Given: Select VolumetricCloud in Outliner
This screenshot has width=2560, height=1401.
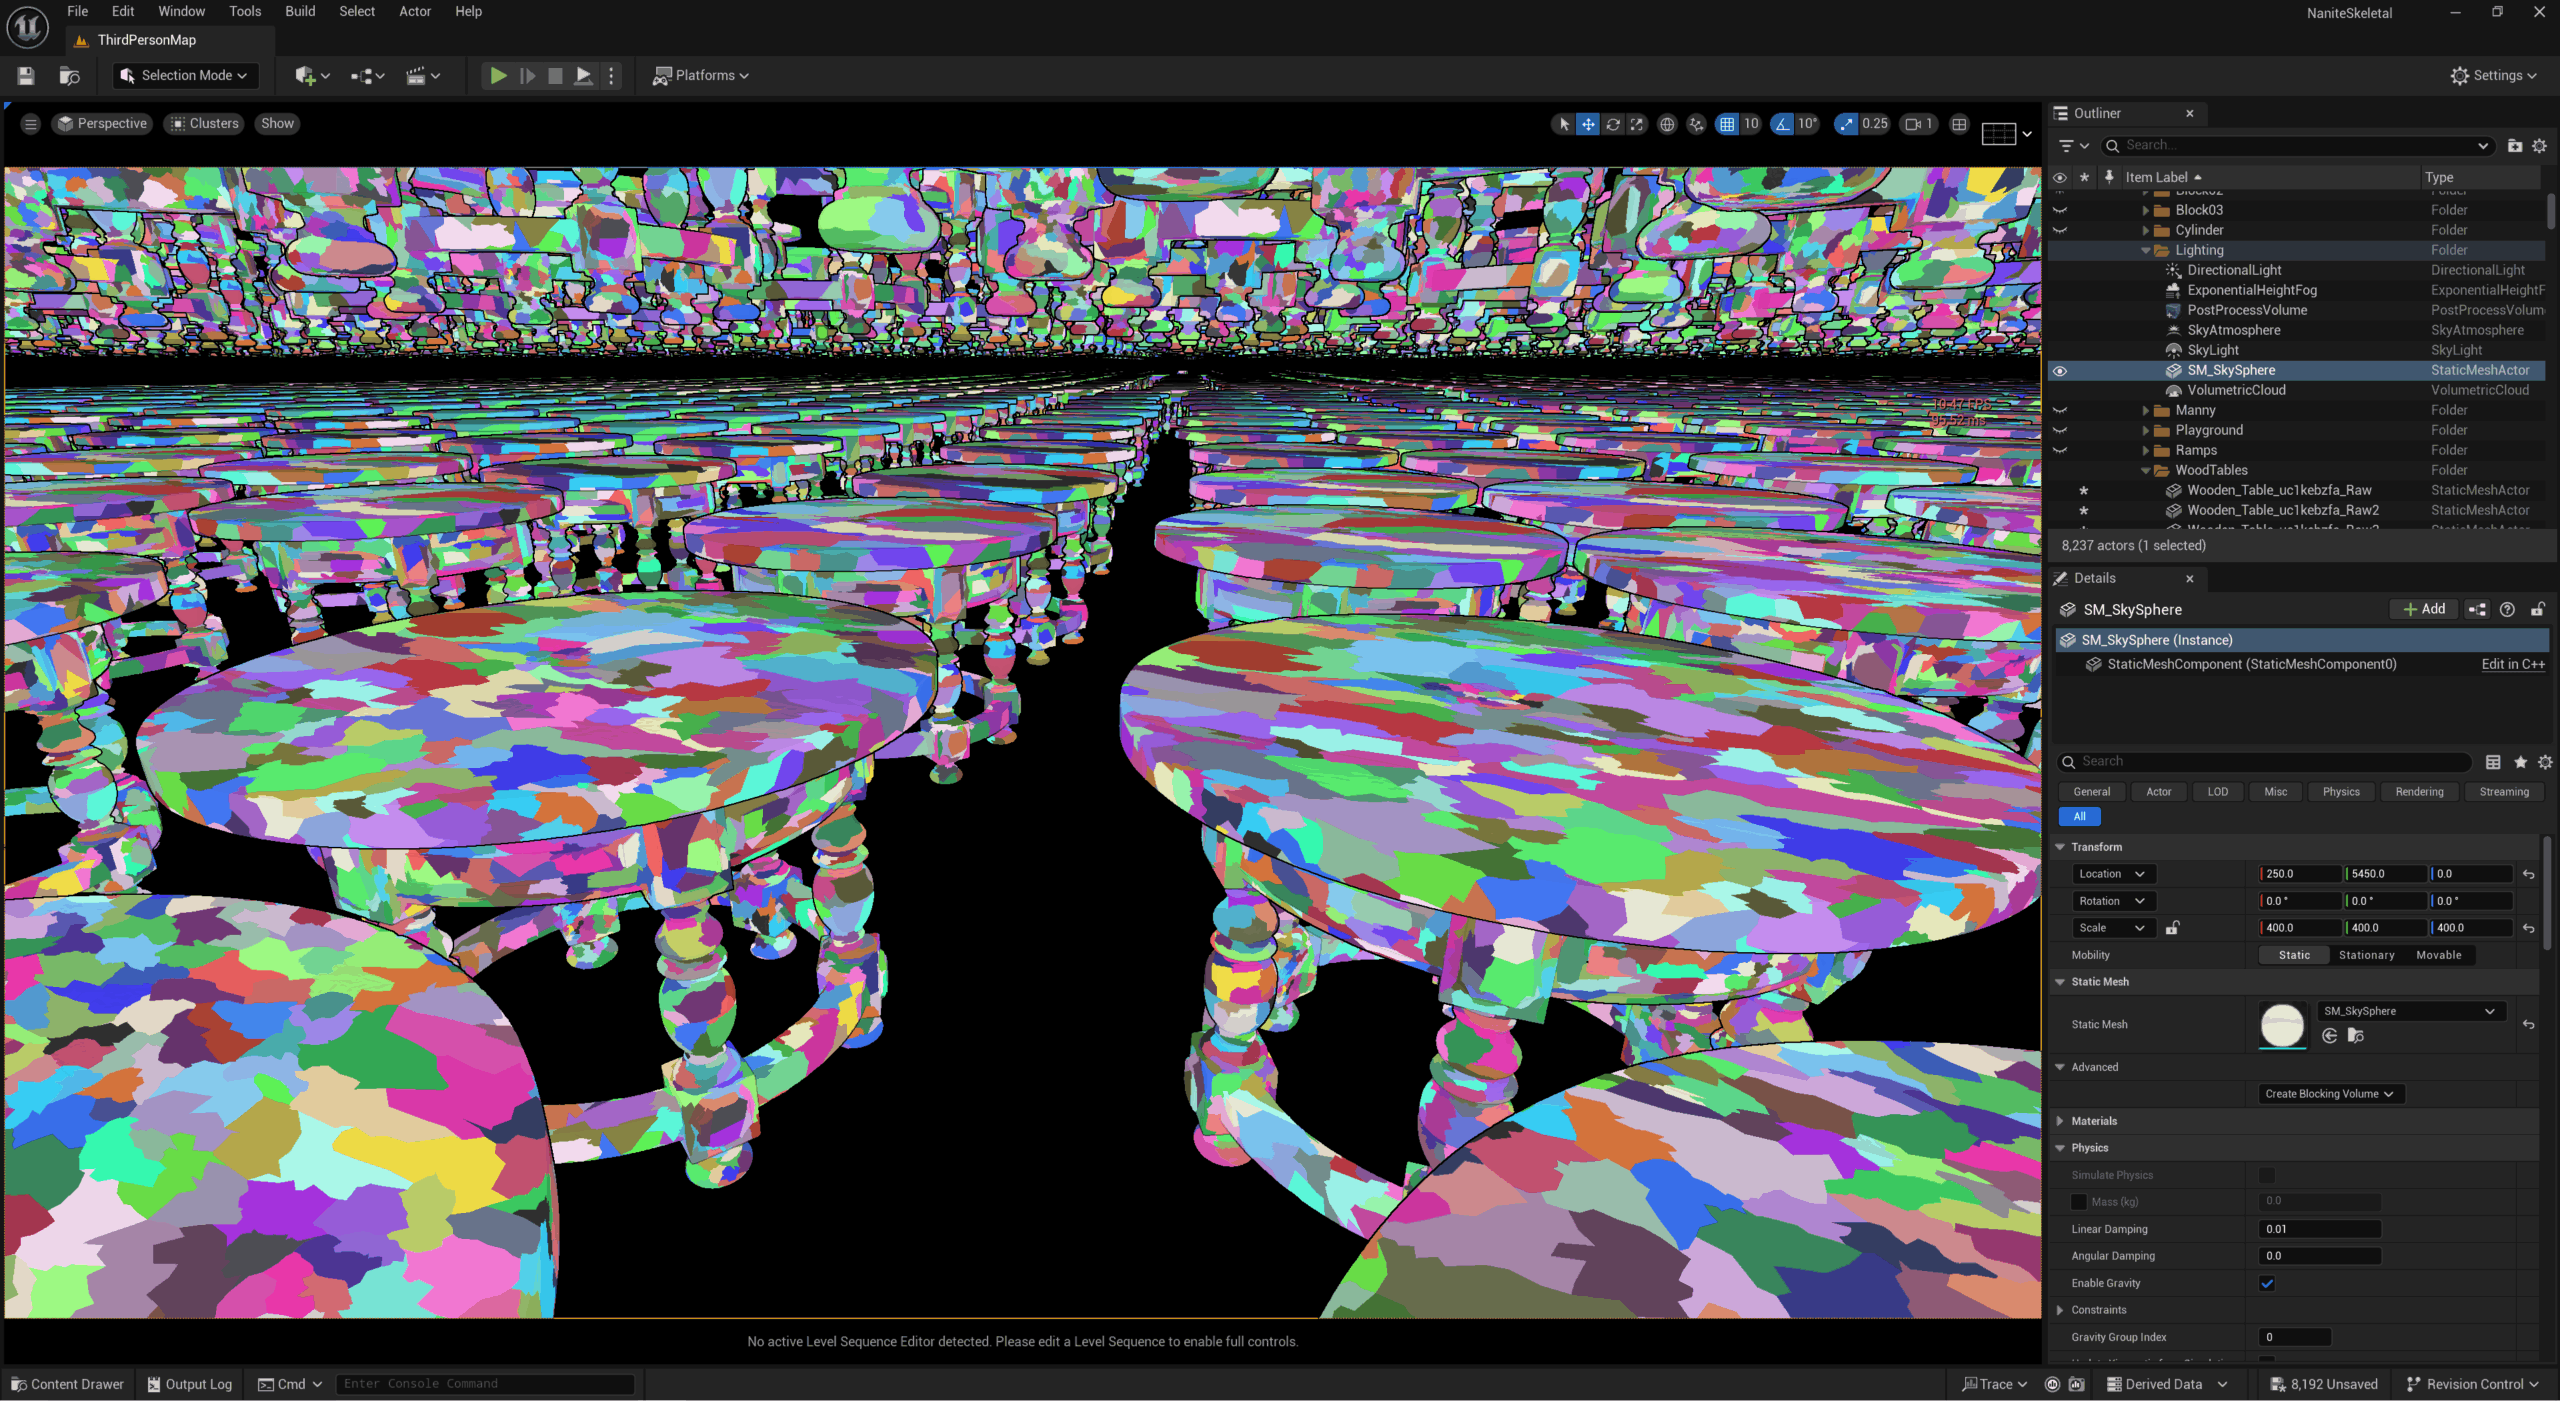Looking at the screenshot, I should click(2236, 390).
